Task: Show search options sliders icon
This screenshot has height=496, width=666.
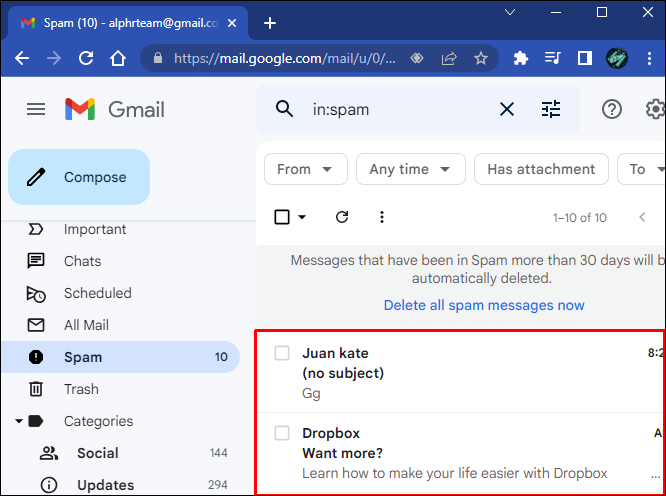Action: coord(551,109)
